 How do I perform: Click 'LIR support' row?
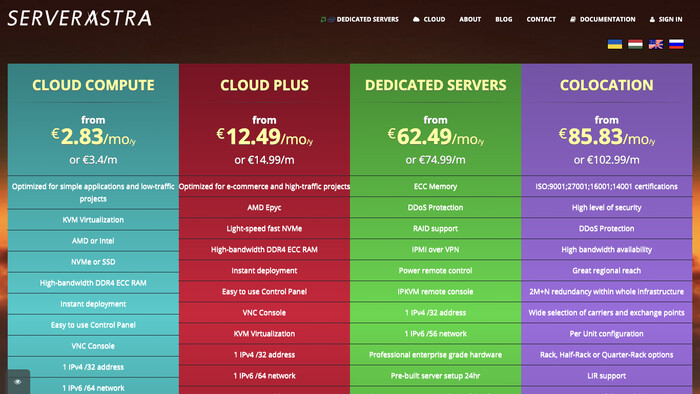[607, 375]
